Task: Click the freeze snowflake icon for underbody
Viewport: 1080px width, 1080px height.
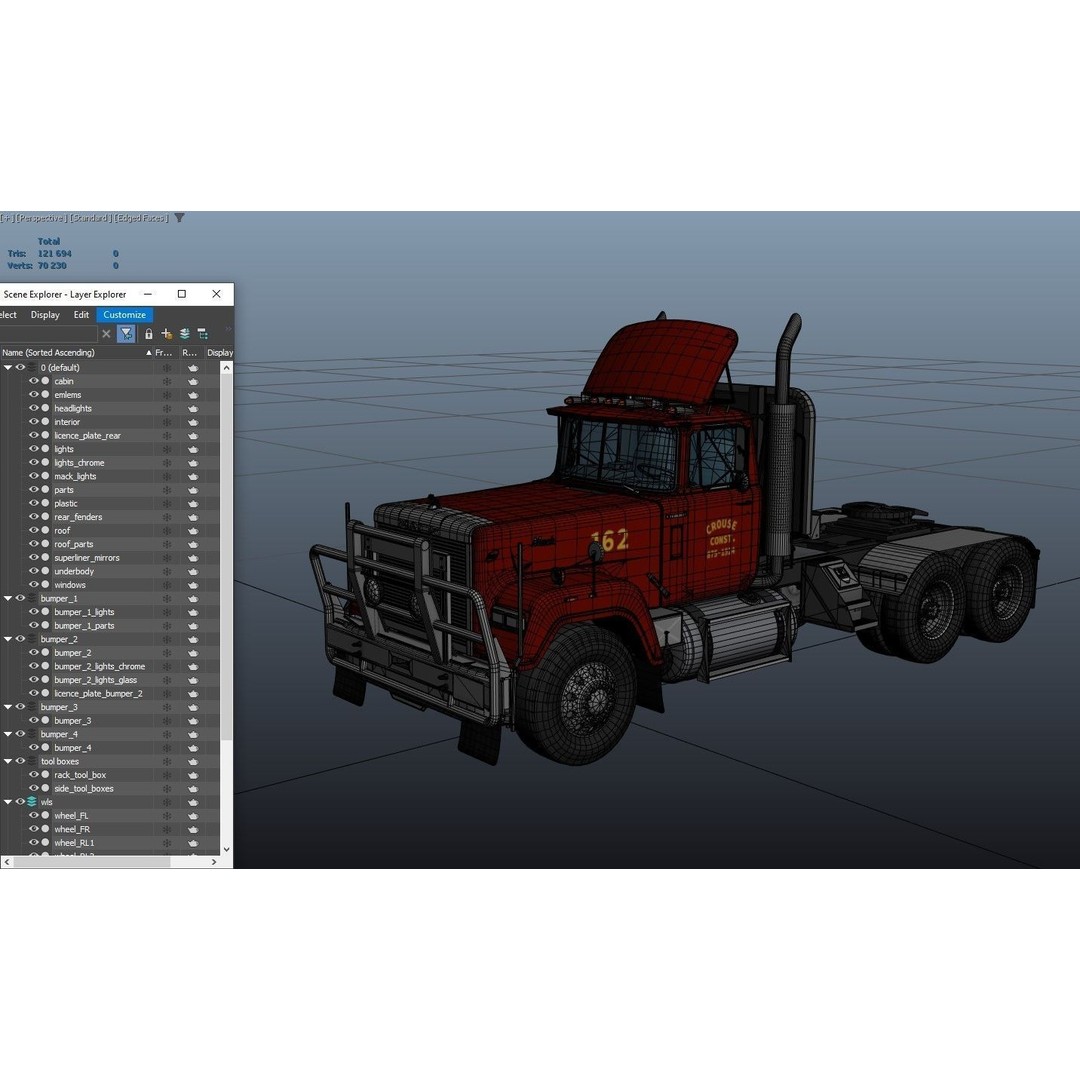Action: coord(167,572)
